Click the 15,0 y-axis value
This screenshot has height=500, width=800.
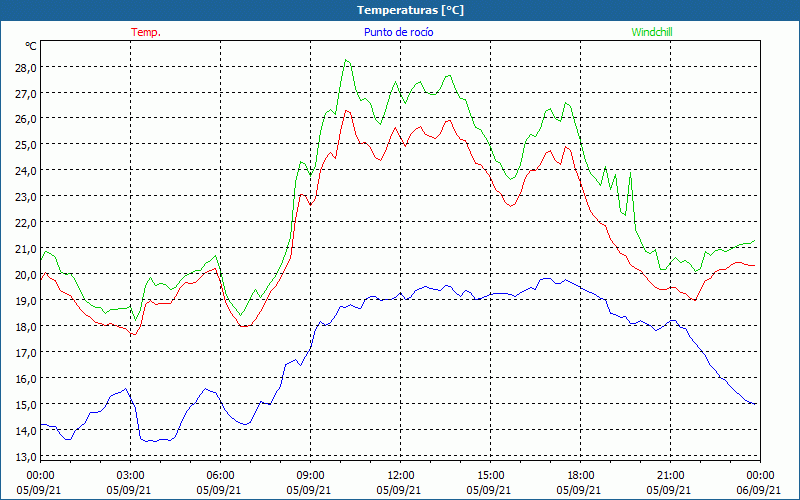click(x=26, y=405)
